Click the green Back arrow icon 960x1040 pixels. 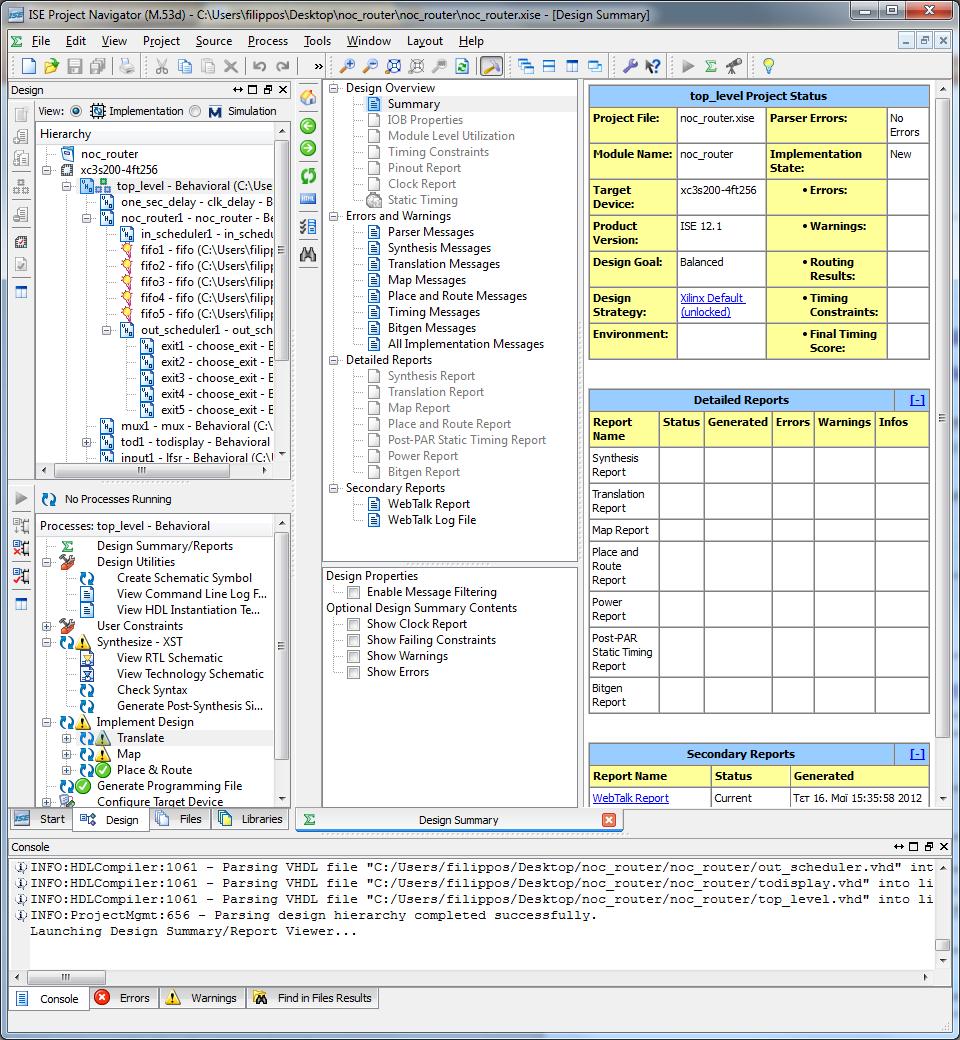(308, 125)
